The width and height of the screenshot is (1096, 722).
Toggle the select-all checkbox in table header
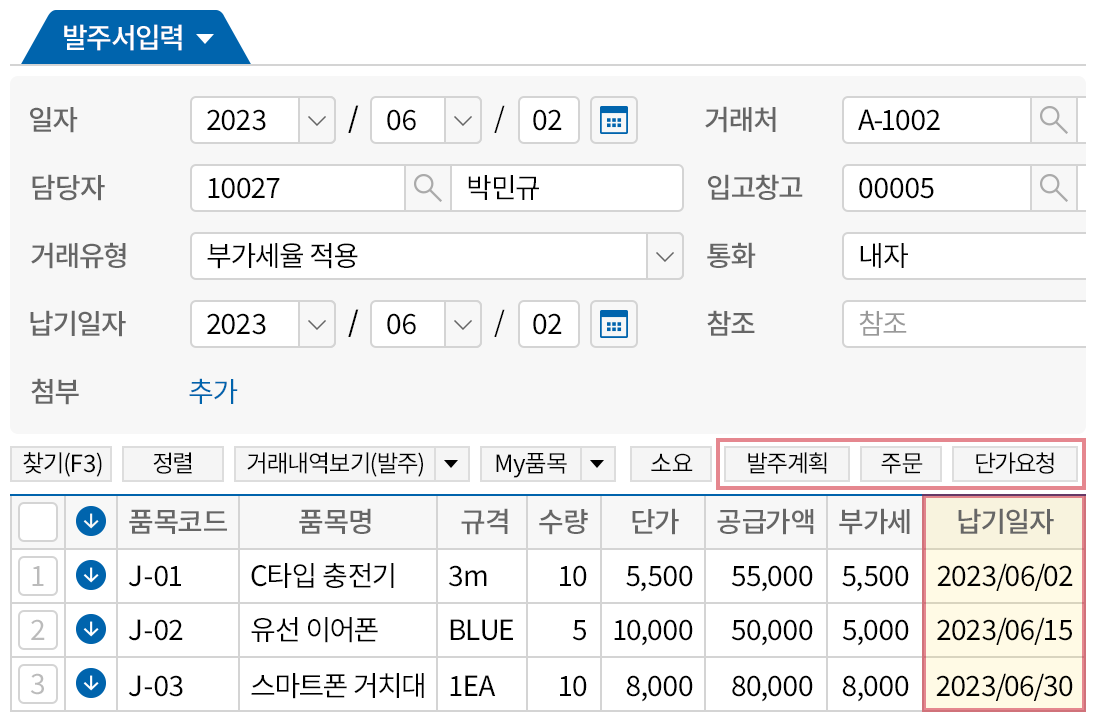click(x=38, y=521)
